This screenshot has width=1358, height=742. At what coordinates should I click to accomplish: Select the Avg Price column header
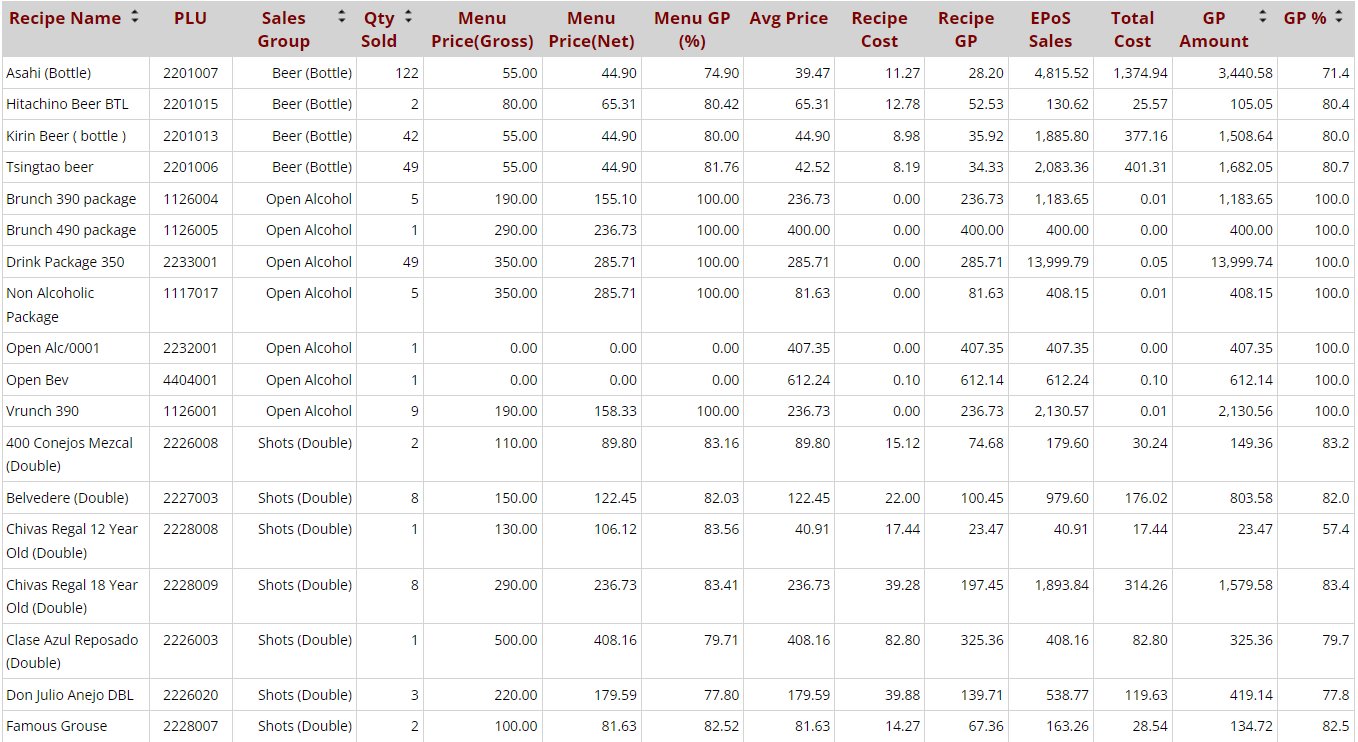(788, 18)
